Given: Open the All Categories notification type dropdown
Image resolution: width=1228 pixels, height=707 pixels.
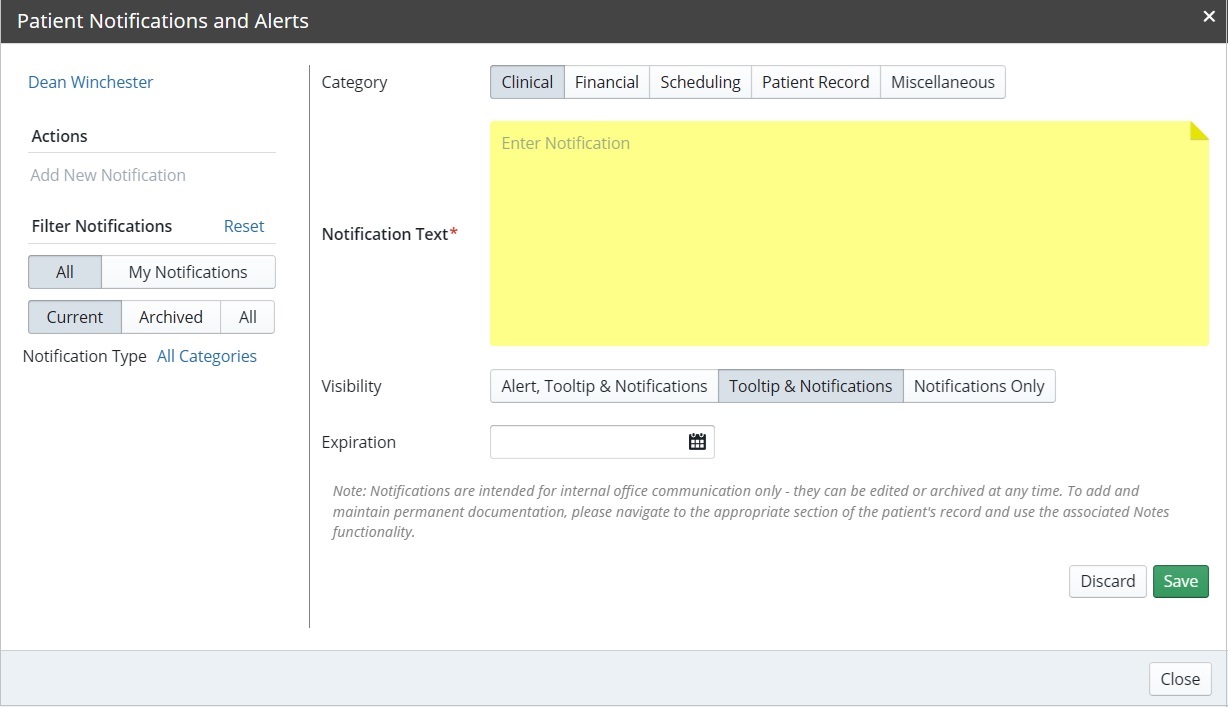Looking at the screenshot, I should (x=207, y=356).
